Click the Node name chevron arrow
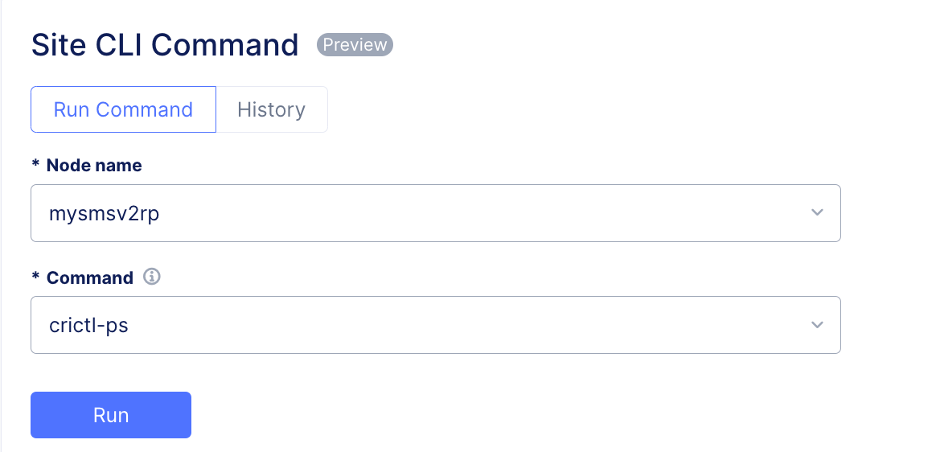The width and height of the screenshot is (936, 452). [817, 212]
